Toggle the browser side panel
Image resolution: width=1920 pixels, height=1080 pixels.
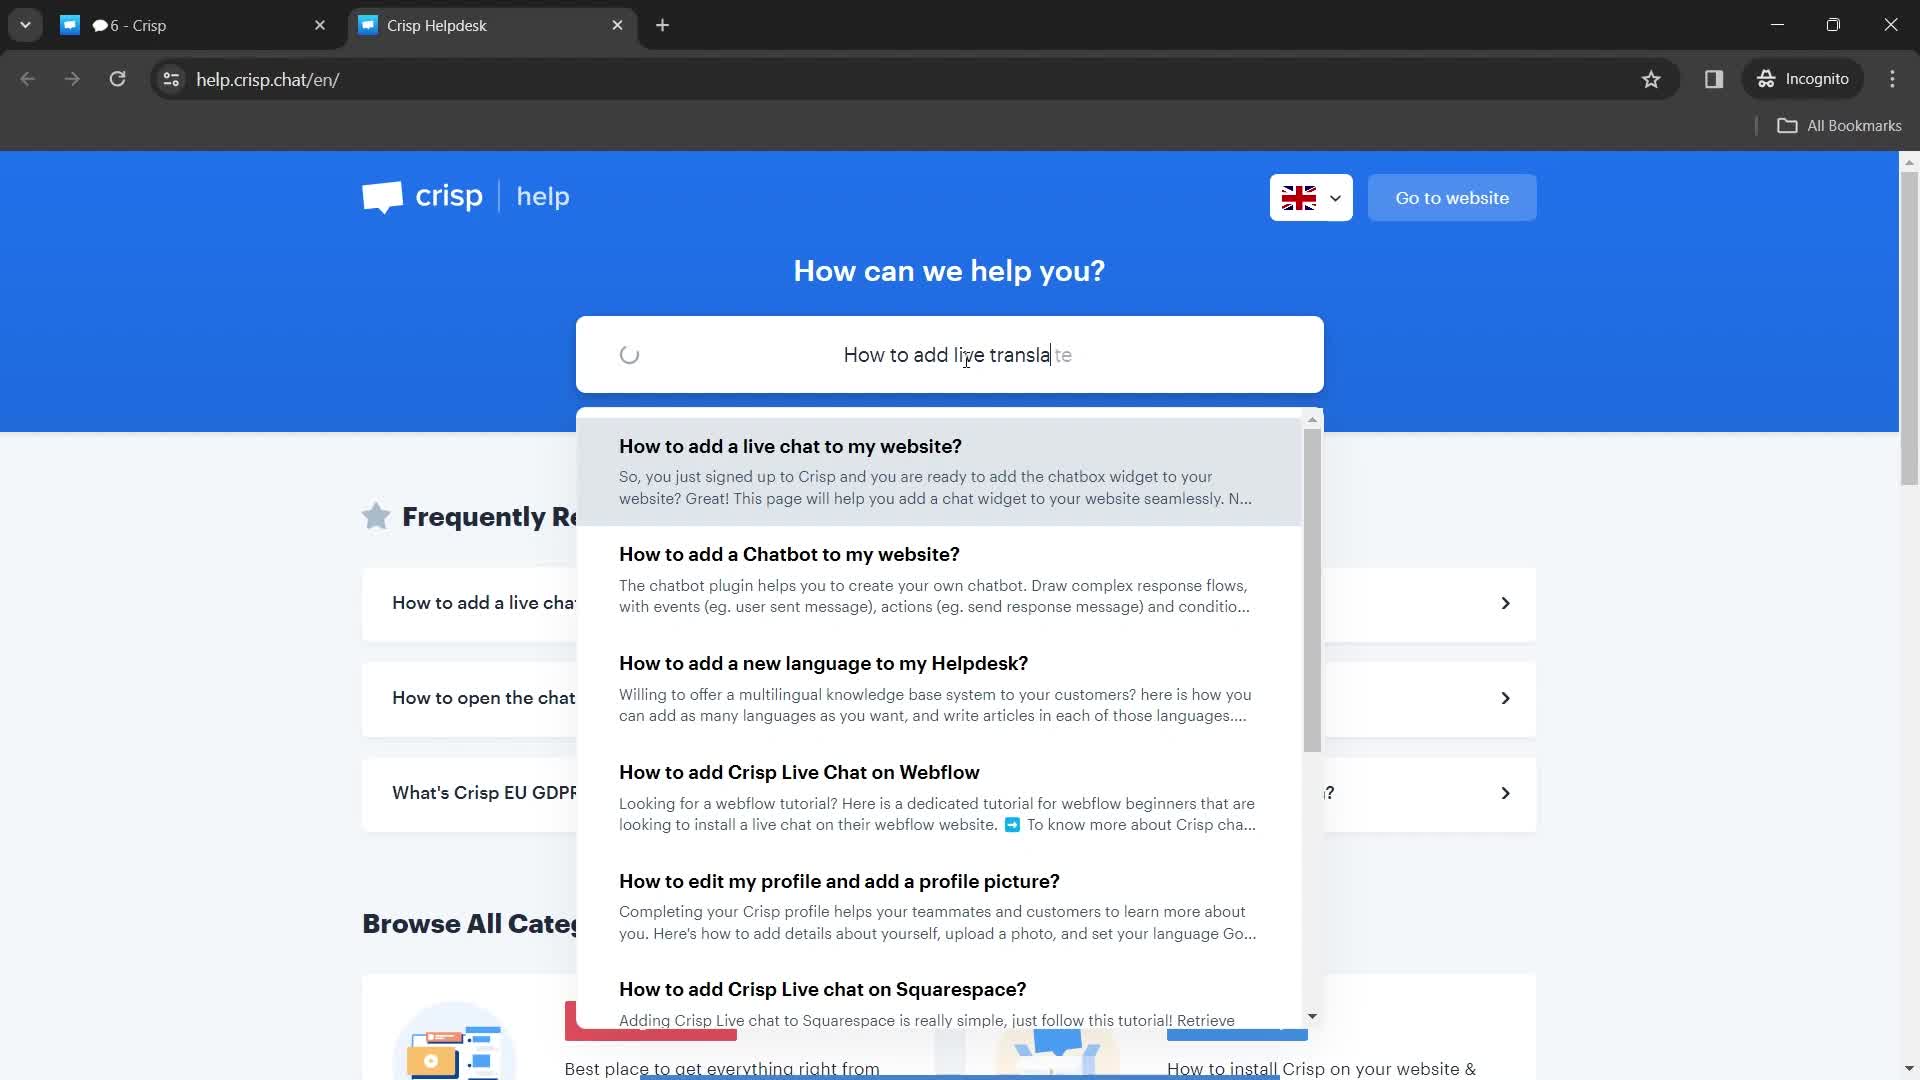pyautogui.click(x=1714, y=79)
